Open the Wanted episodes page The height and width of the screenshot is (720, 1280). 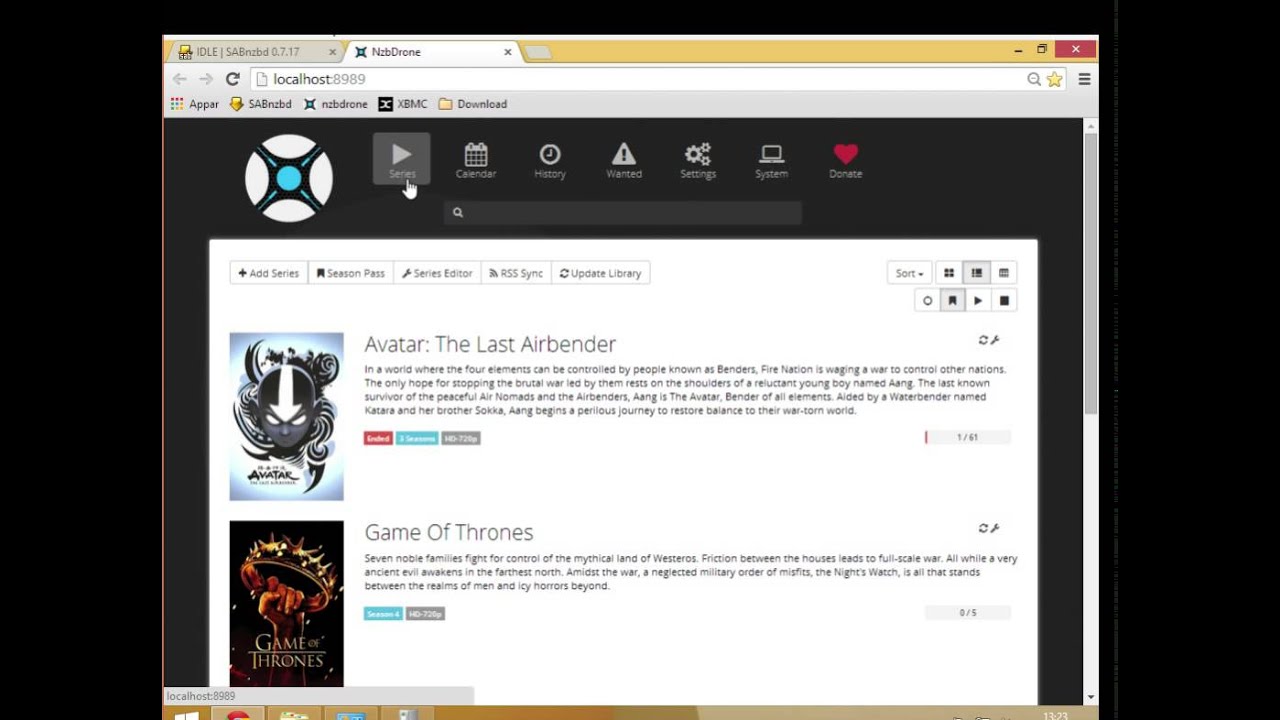pyautogui.click(x=624, y=160)
